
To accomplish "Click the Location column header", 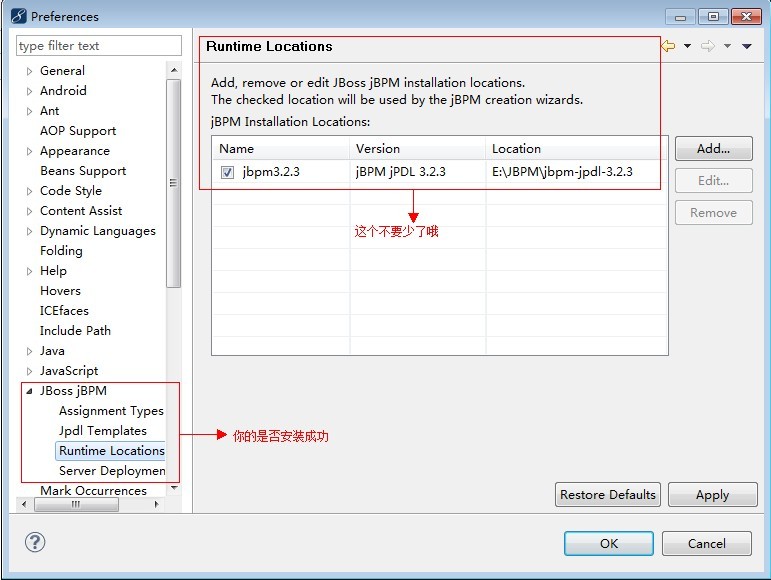I will [576, 148].
